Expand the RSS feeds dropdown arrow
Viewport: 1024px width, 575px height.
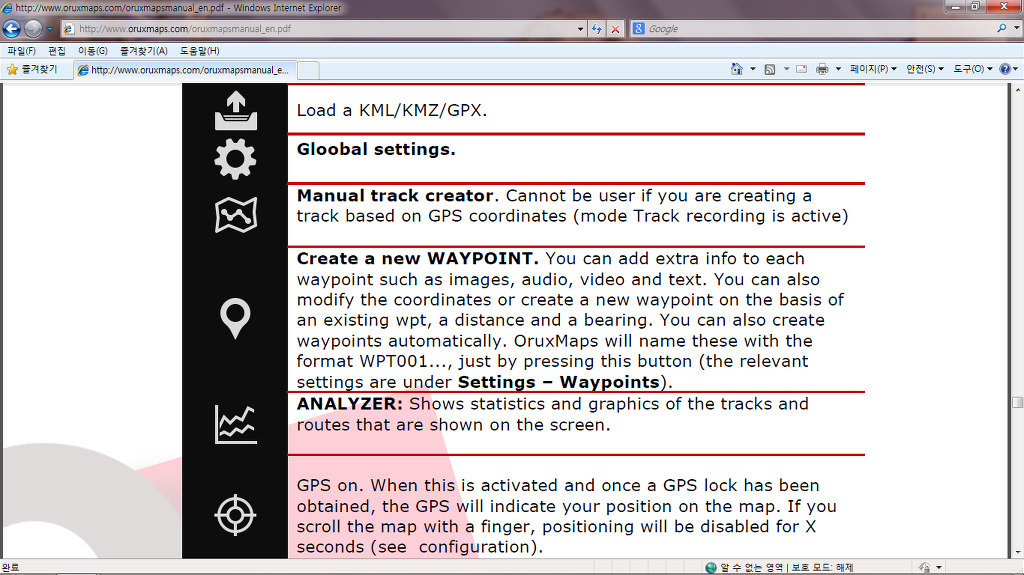click(786, 69)
